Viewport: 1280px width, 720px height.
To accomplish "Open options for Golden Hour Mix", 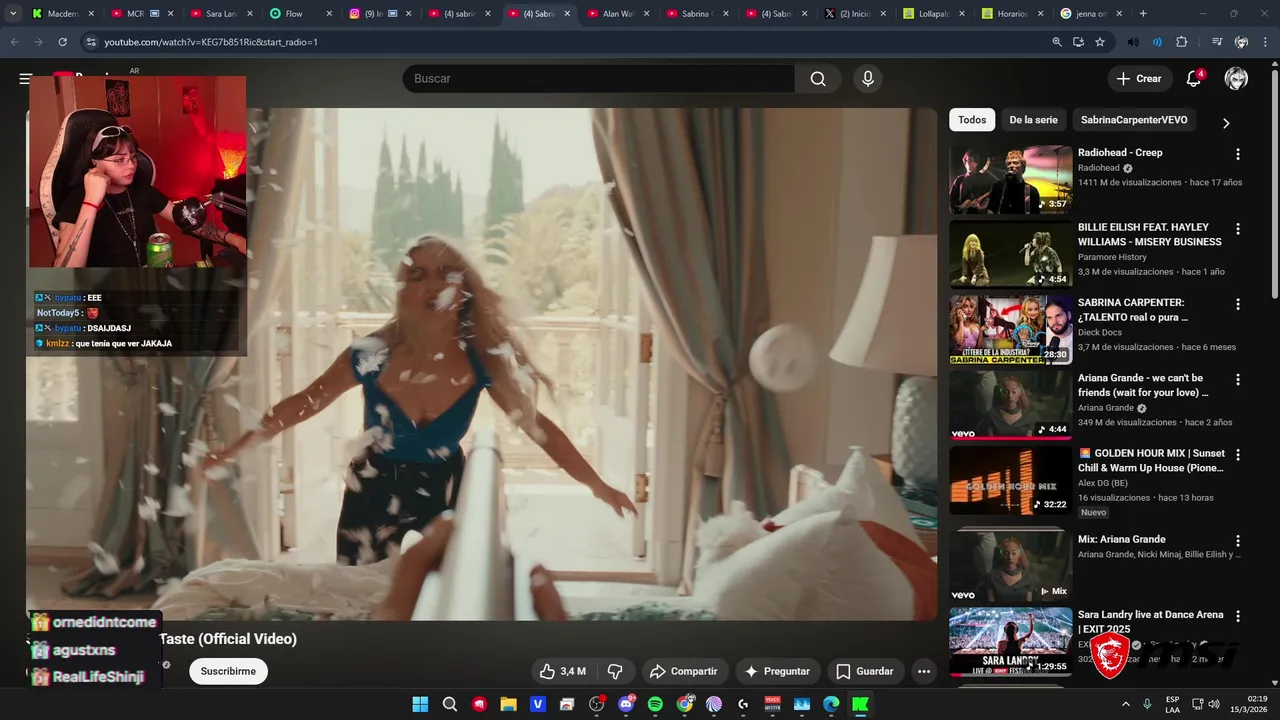I will coord(1238,454).
